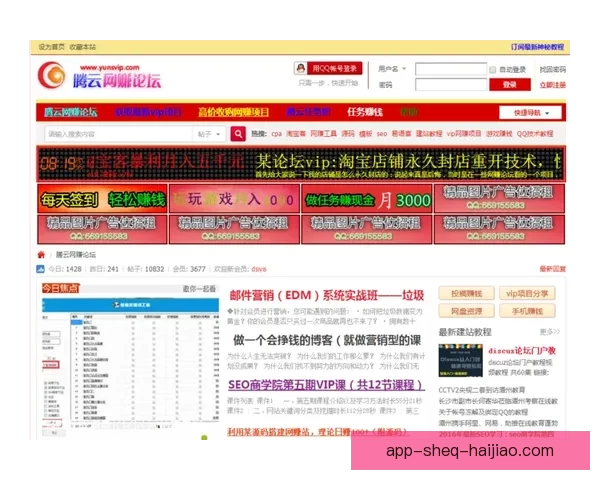Open the 帮助 nav item
600x480 pixels.
click(409, 112)
